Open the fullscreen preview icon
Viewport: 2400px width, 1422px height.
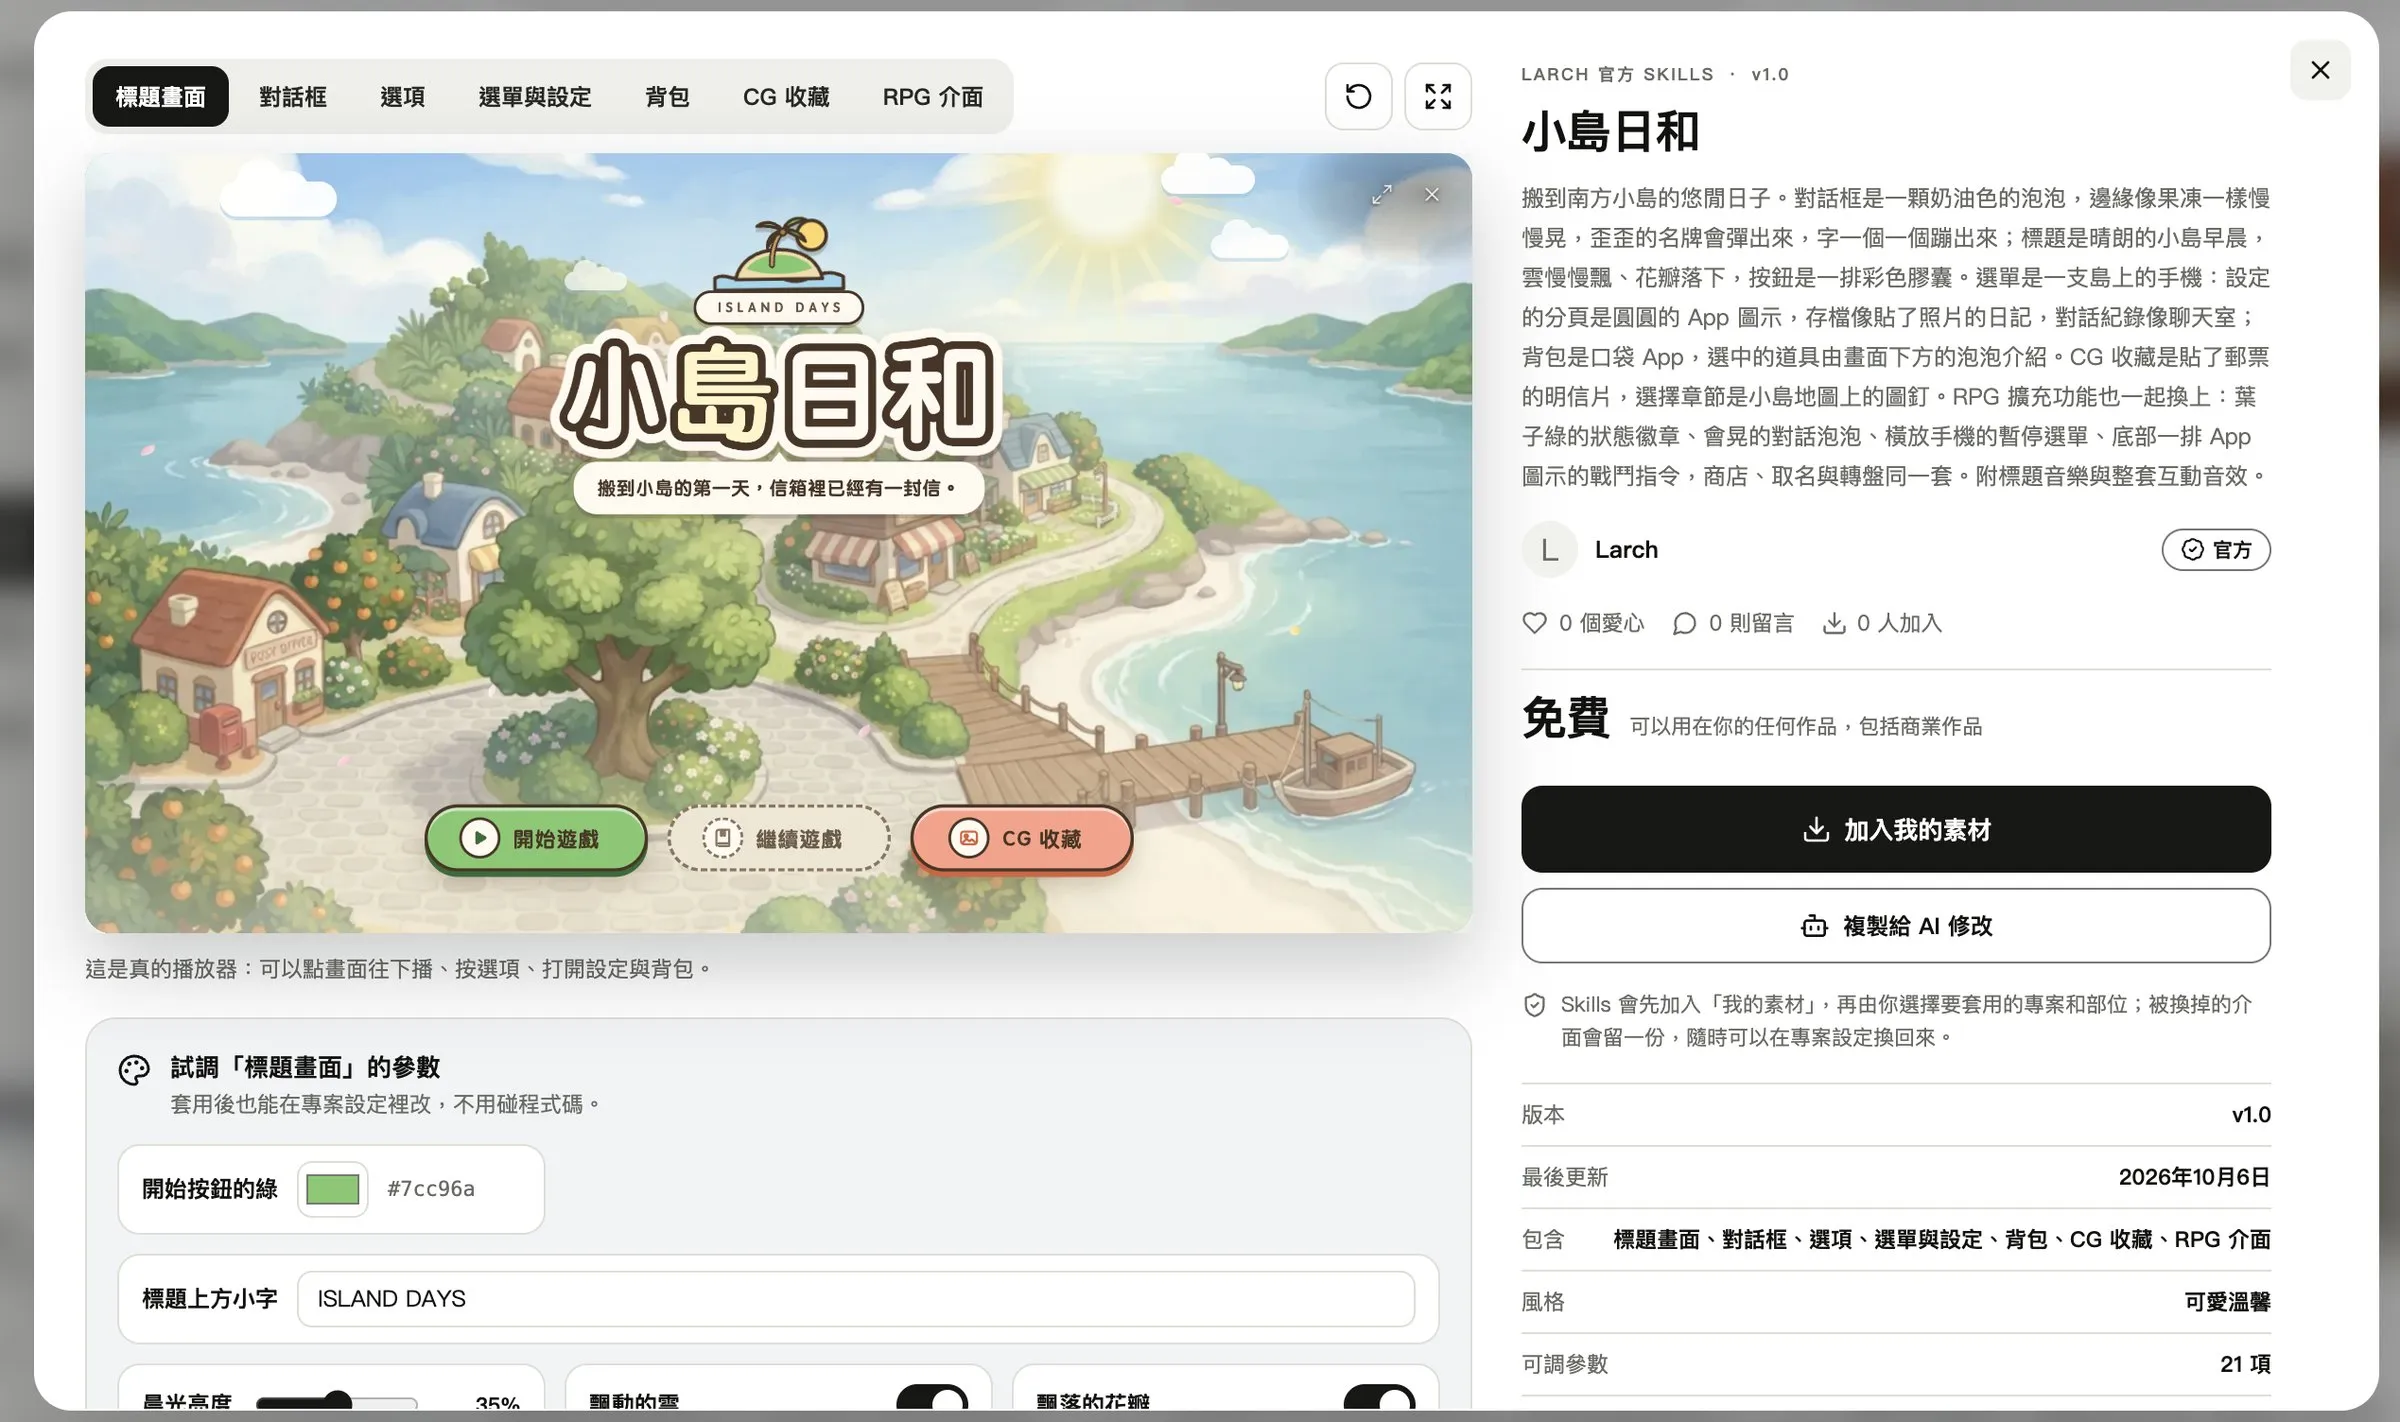tap(1438, 96)
